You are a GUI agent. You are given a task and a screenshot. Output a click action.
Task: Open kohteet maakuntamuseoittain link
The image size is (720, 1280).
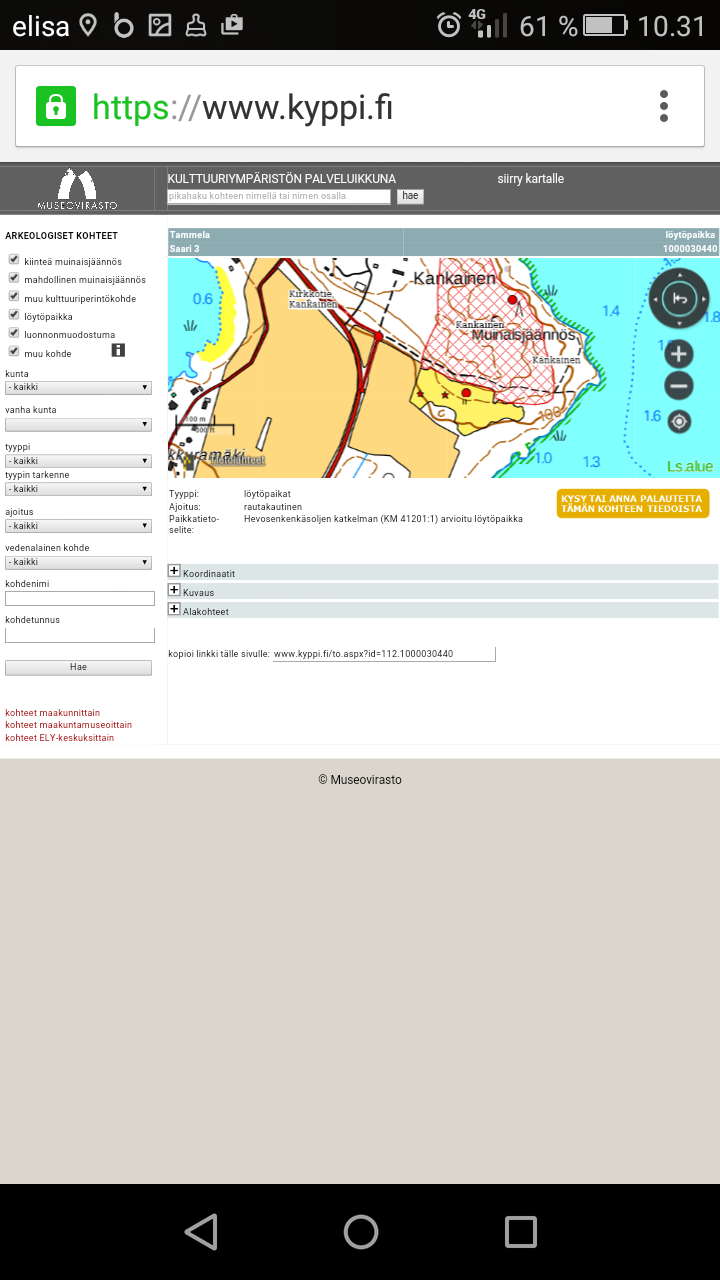coord(68,725)
